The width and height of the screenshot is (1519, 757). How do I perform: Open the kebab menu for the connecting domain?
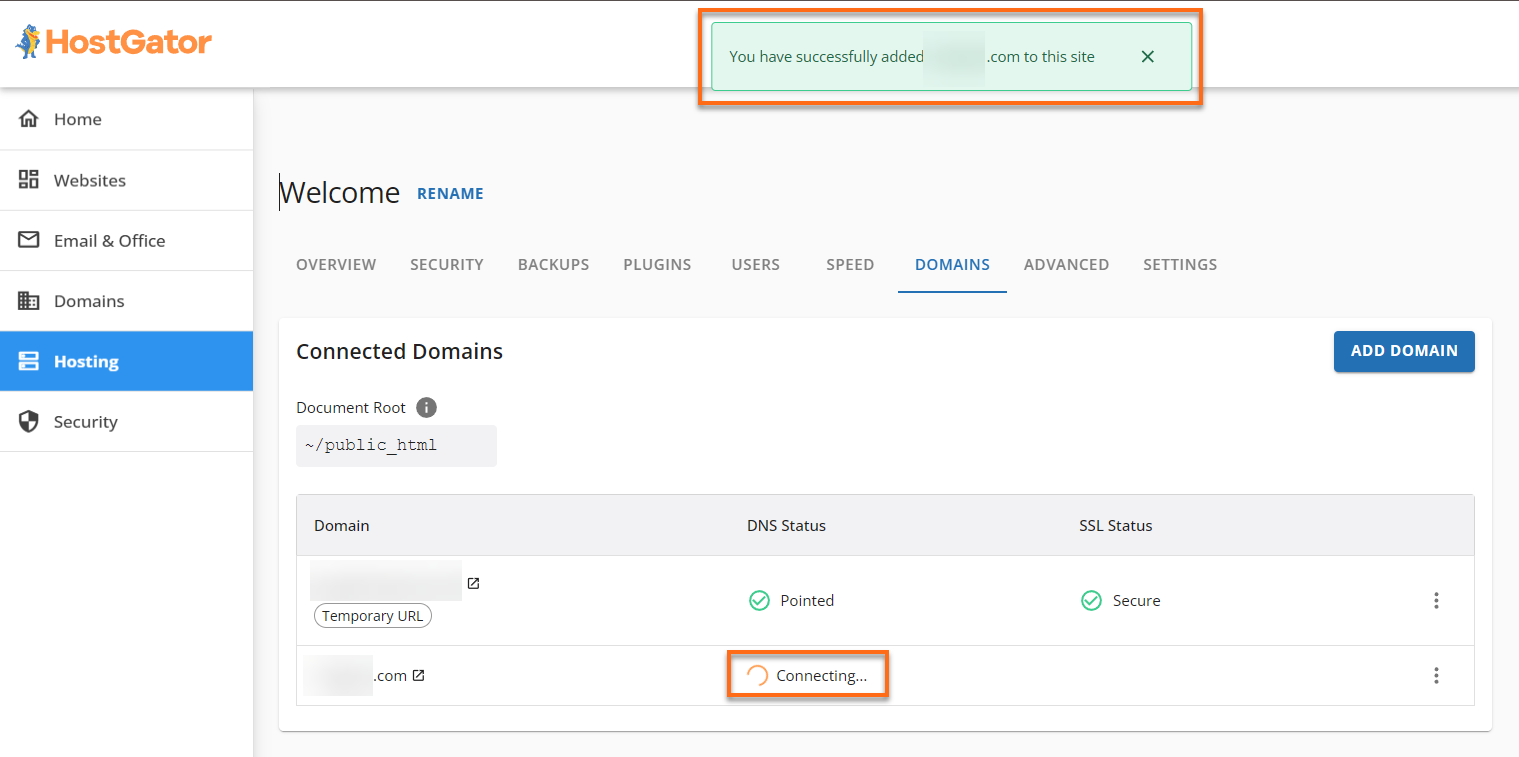tap(1436, 675)
